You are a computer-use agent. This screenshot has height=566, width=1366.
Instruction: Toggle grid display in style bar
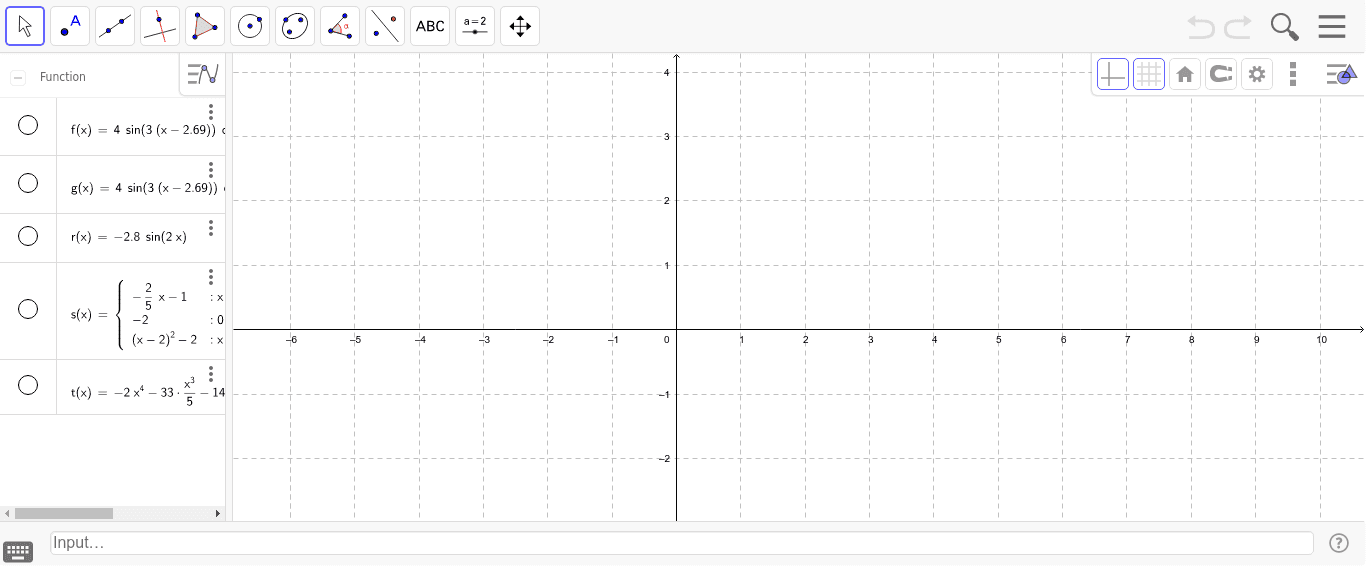point(1149,74)
